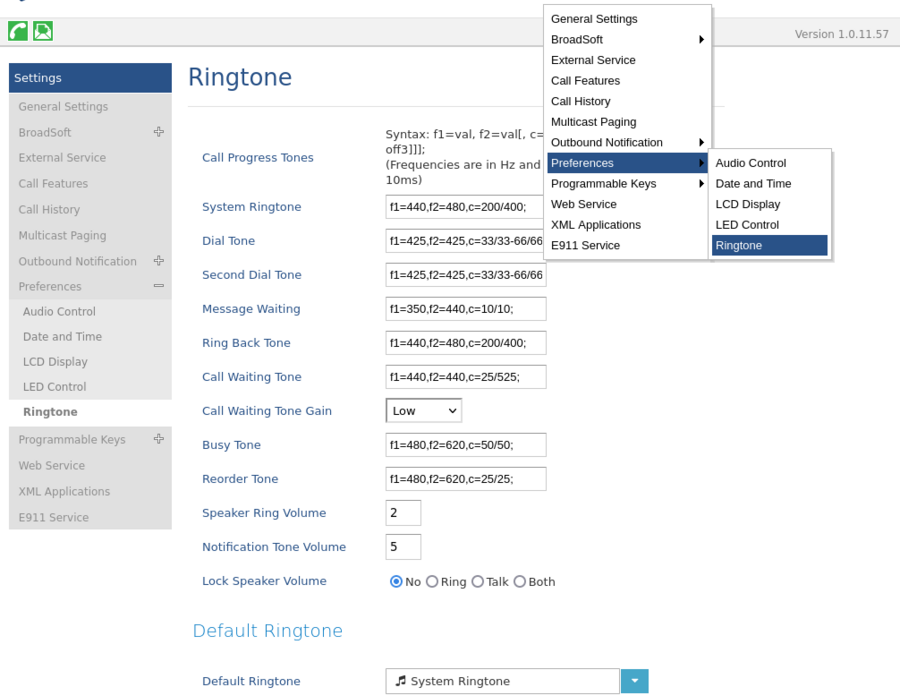Click the Notification Tone Volume input field
The image size is (900, 700).
coord(403,547)
